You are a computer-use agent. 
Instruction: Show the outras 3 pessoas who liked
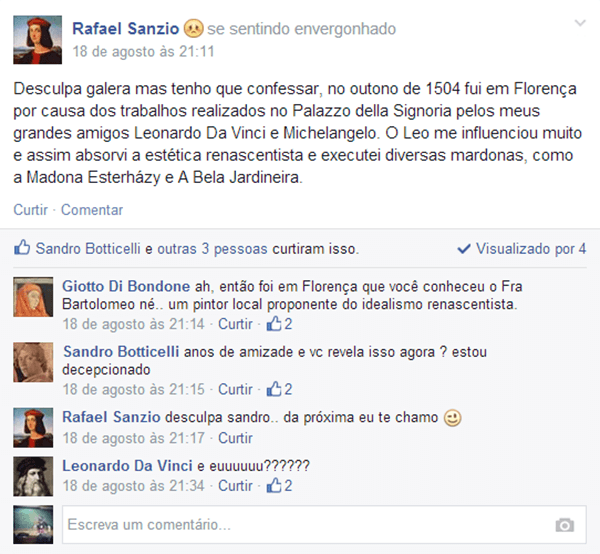(212, 249)
